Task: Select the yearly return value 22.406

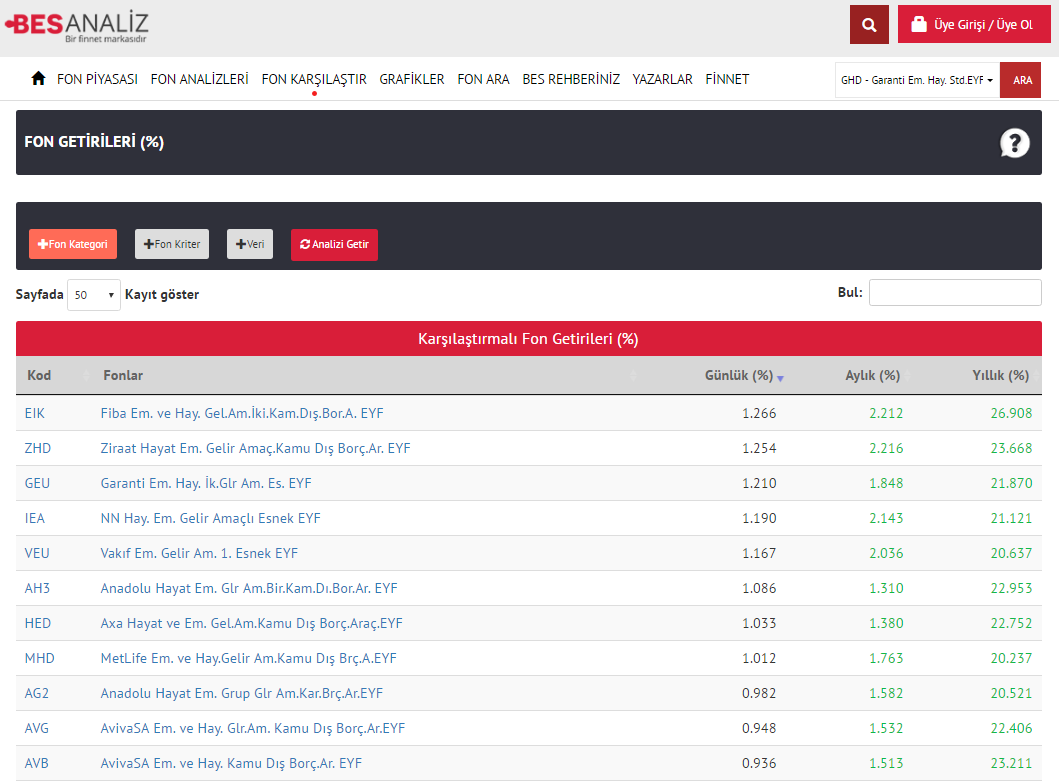Action: 1011,729
